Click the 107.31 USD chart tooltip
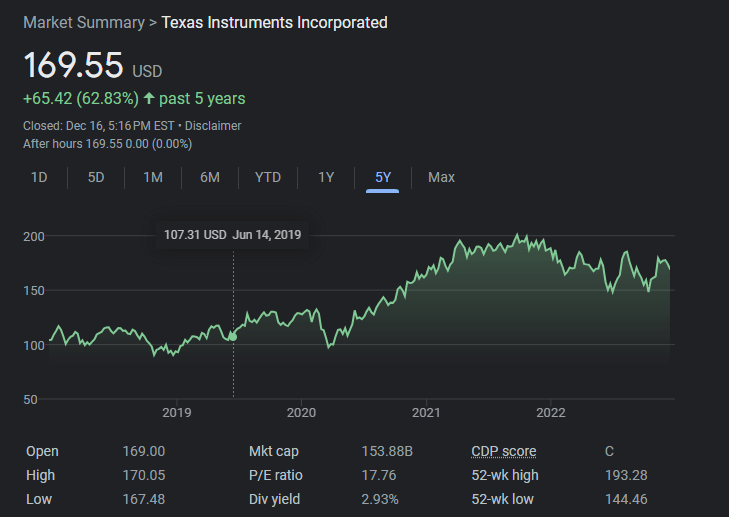This screenshot has width=729, height=517. pyautogui.click(x=232, y=235)
